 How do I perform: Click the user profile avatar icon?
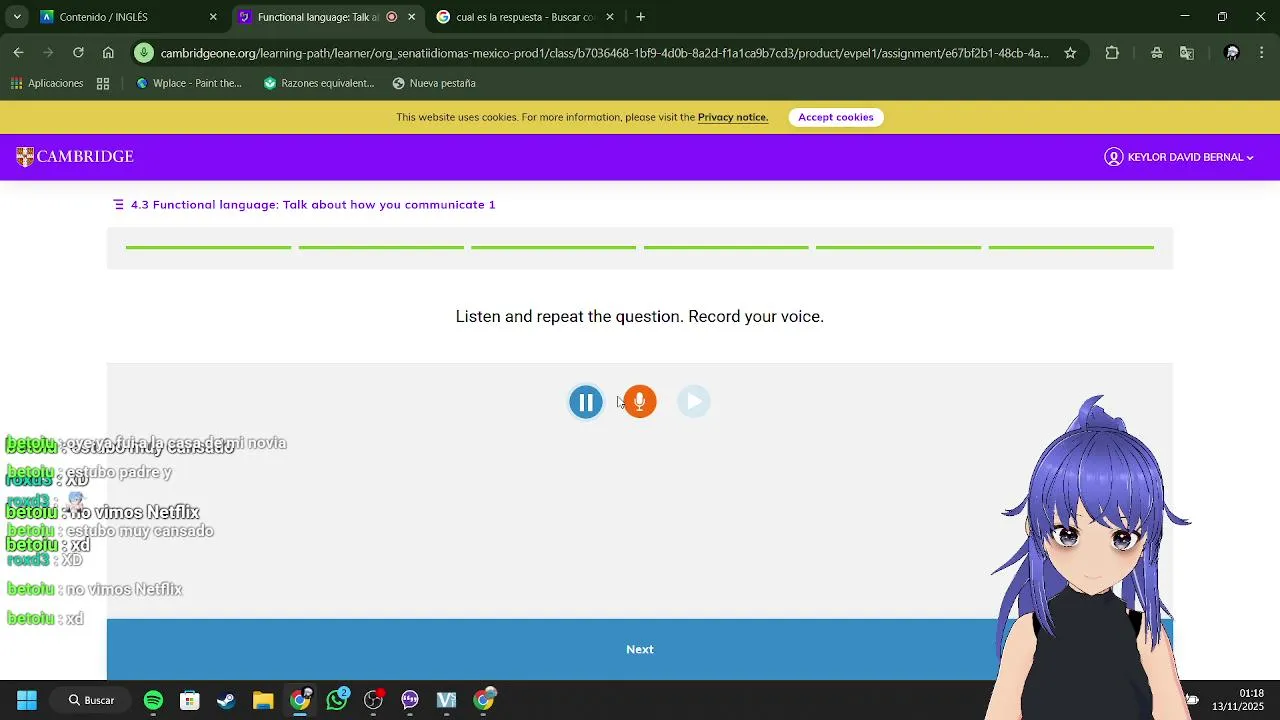coord(1113,157)
